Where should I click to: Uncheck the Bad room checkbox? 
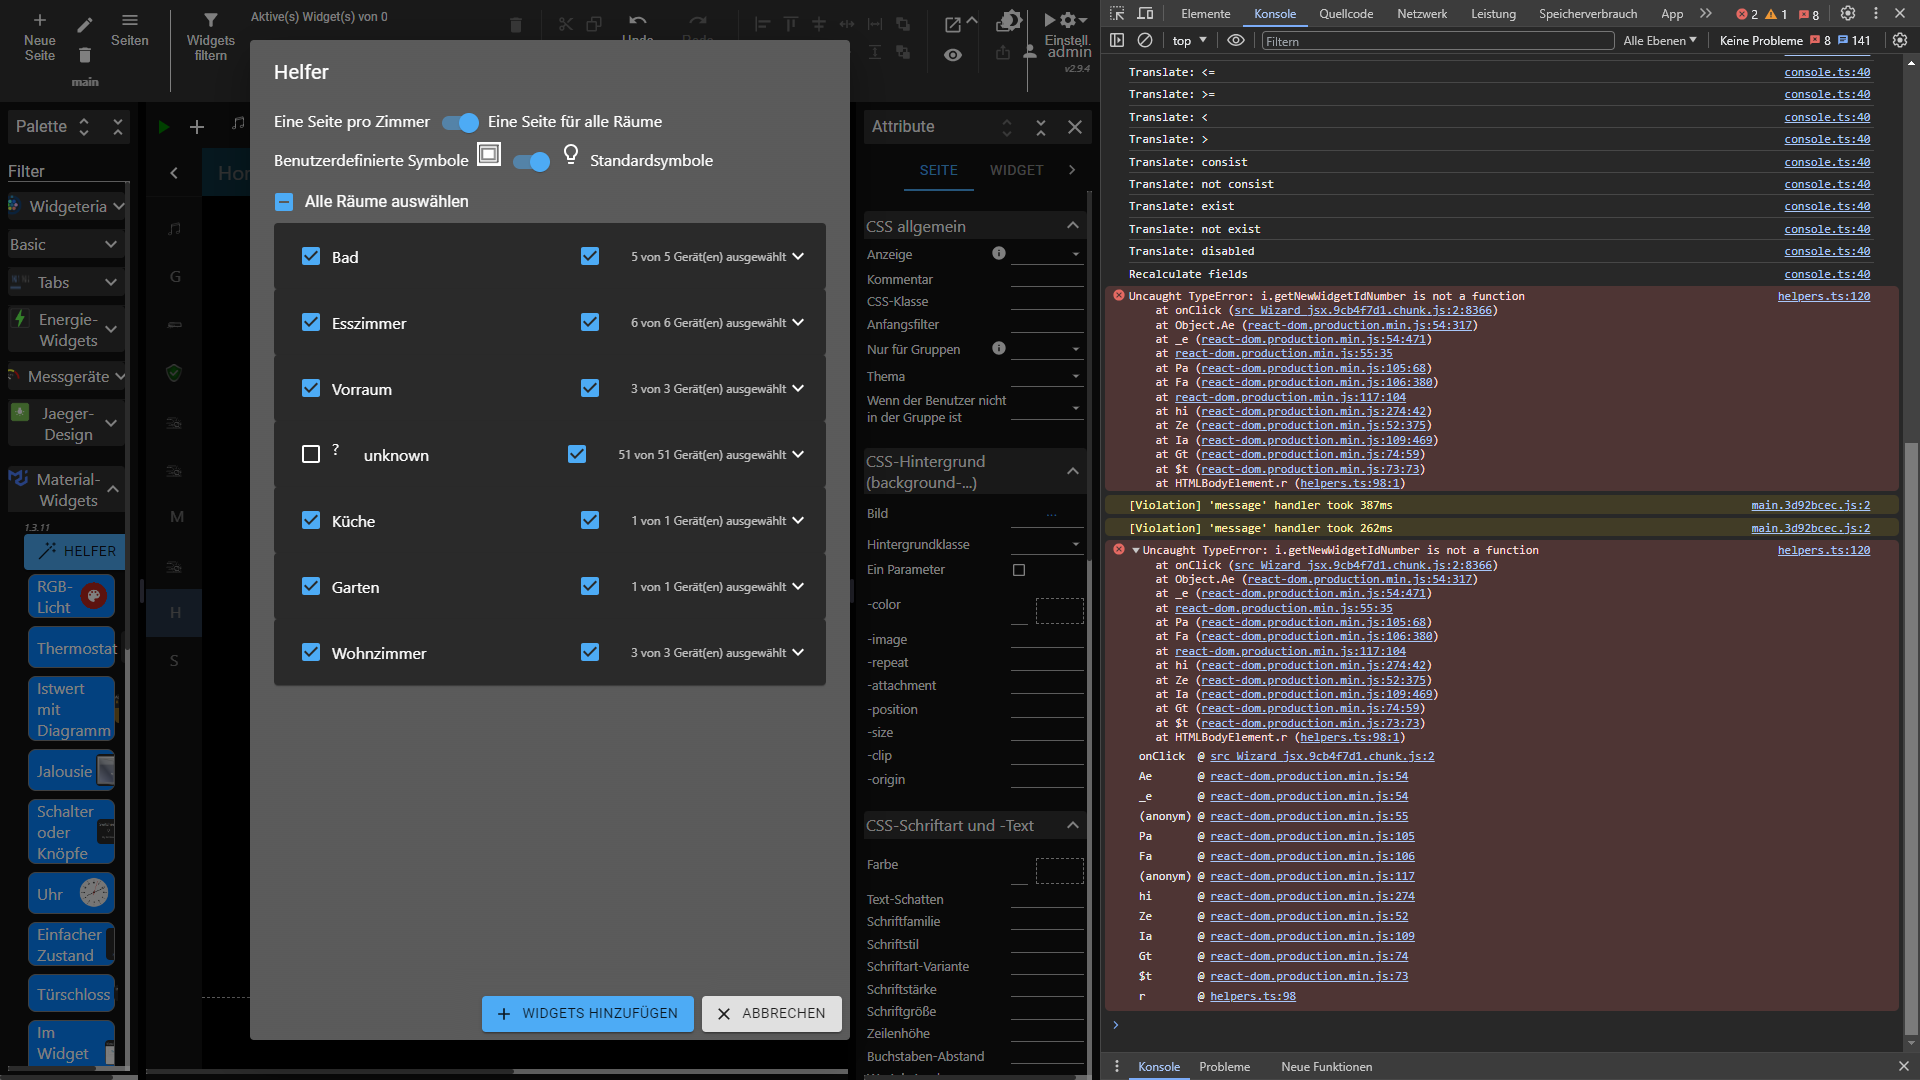311,257
